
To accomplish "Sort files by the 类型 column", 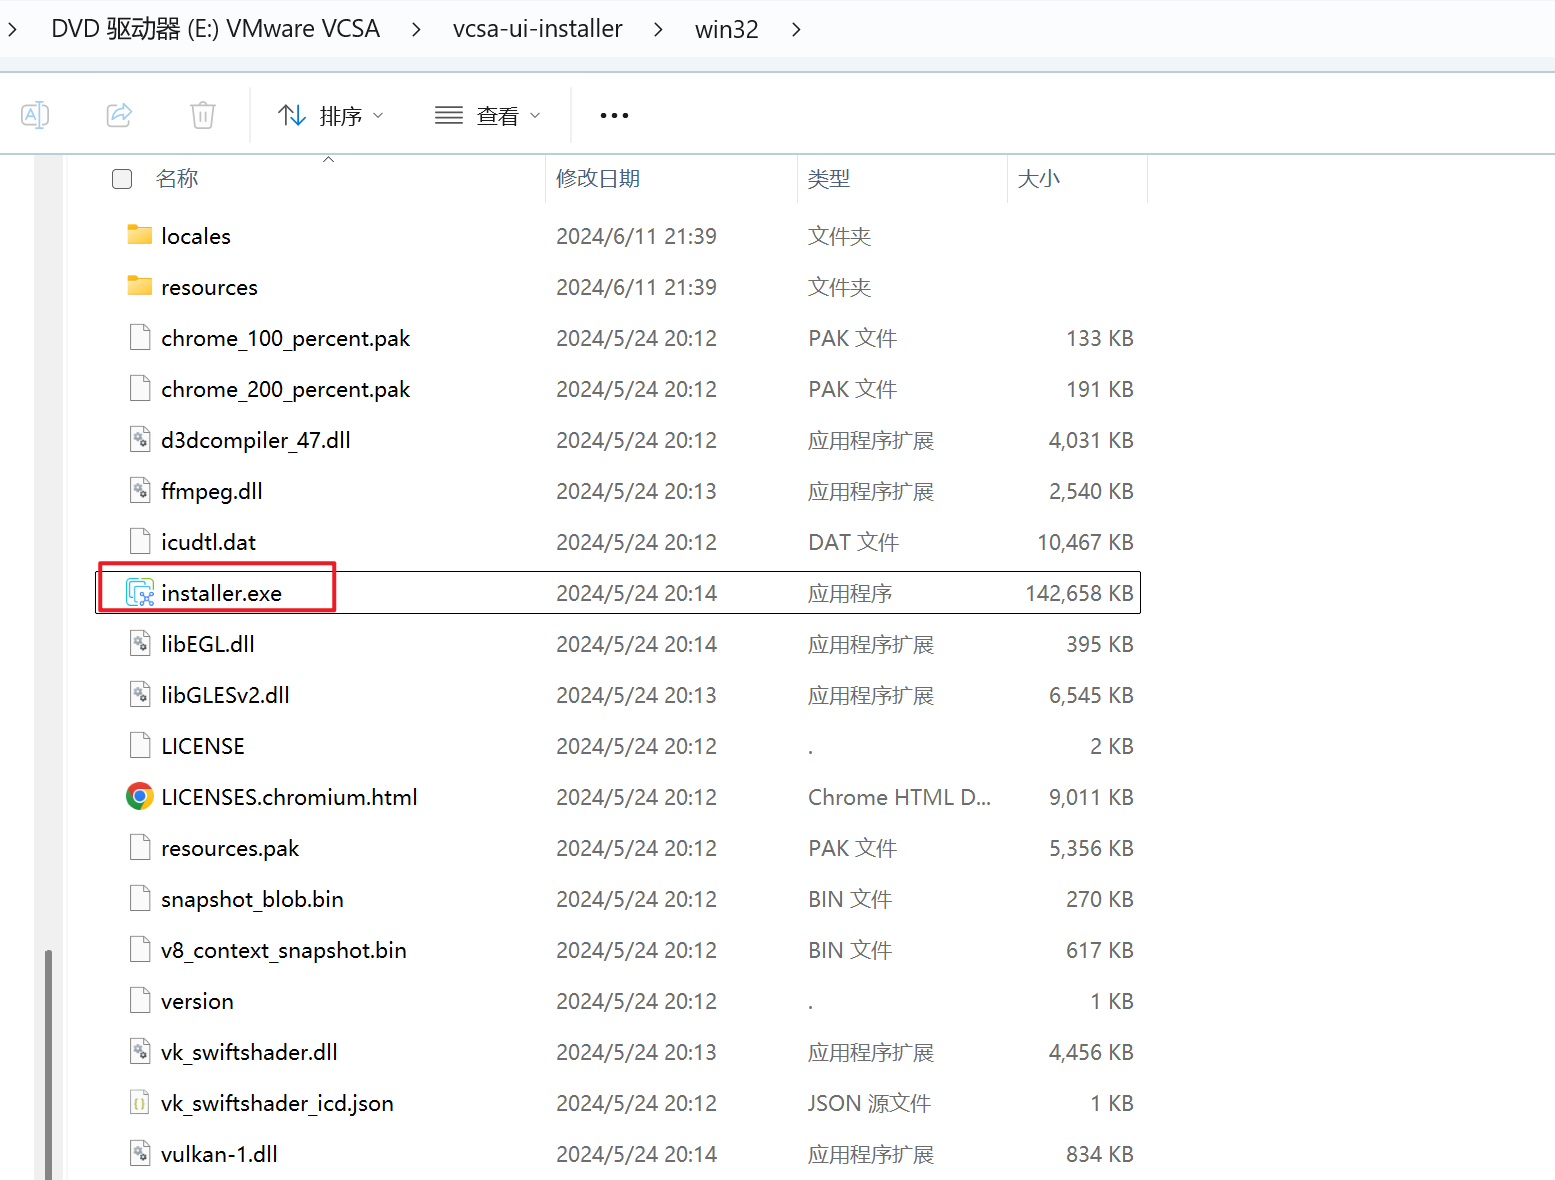I will point(829,178).
